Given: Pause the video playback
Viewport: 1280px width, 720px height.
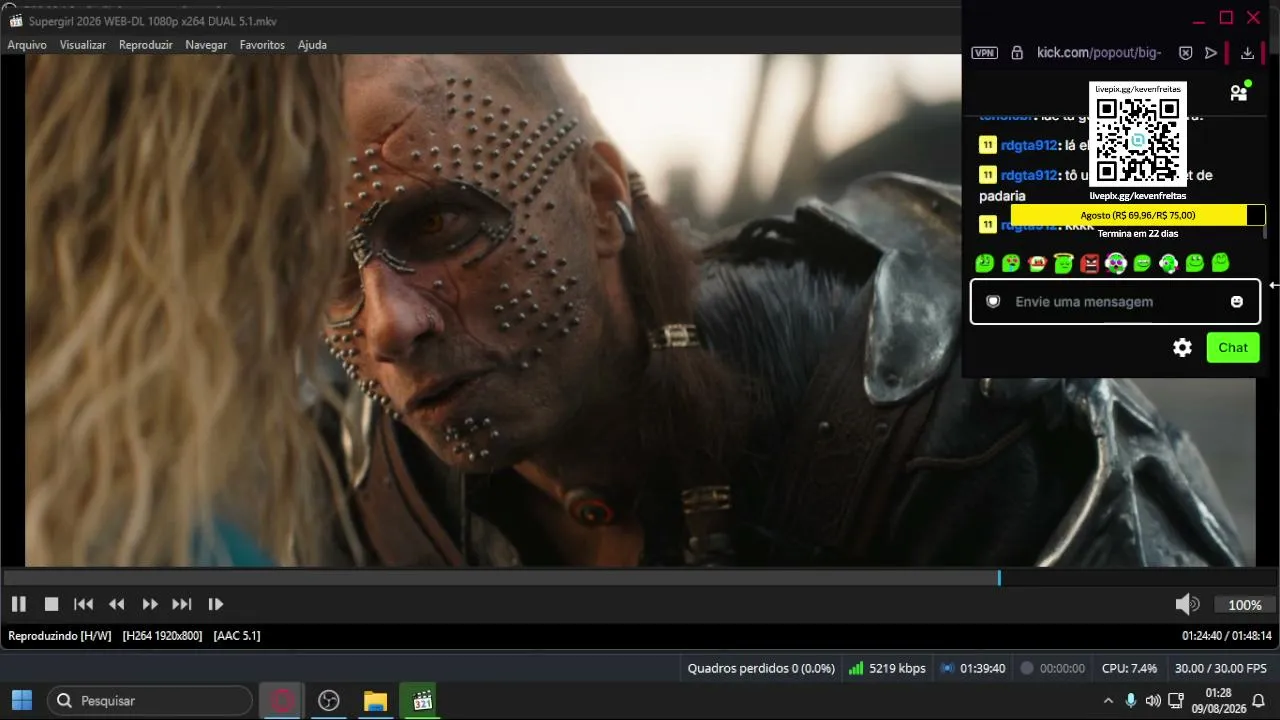Looking at the screenshot, I should [x=18, y=604].
